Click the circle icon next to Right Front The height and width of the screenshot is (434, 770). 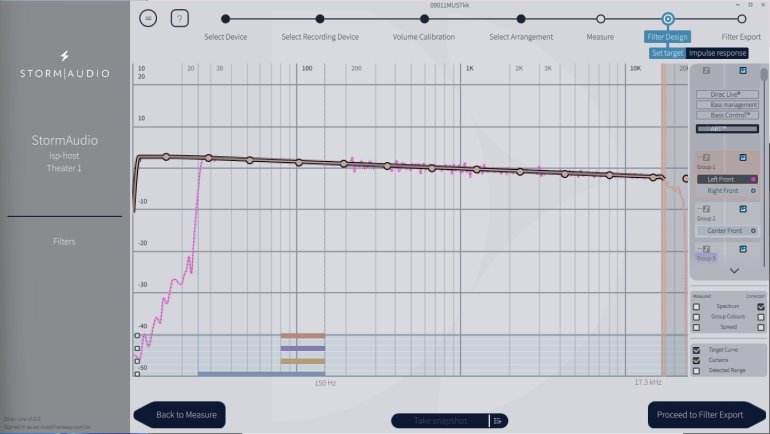pyautogui.click(x=753, y=191)
